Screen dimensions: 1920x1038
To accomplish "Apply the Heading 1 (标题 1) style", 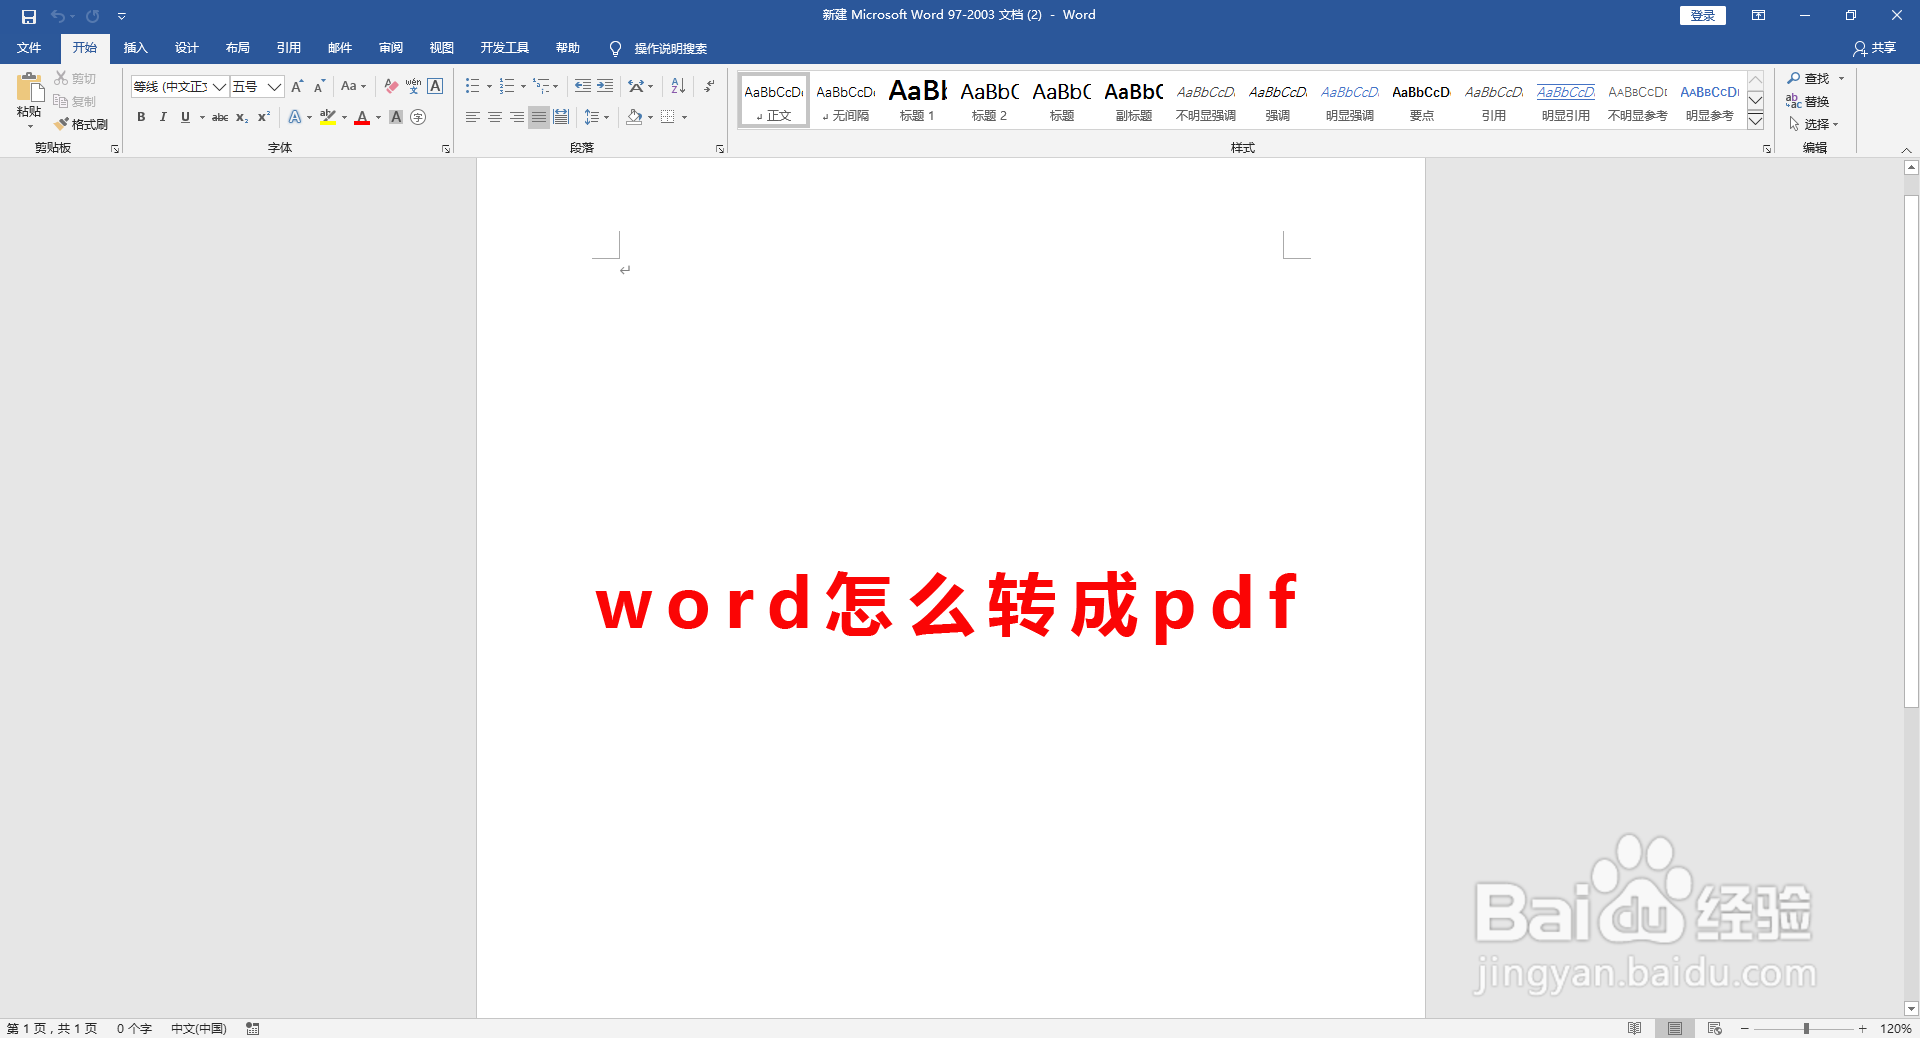I will [917, 100].
